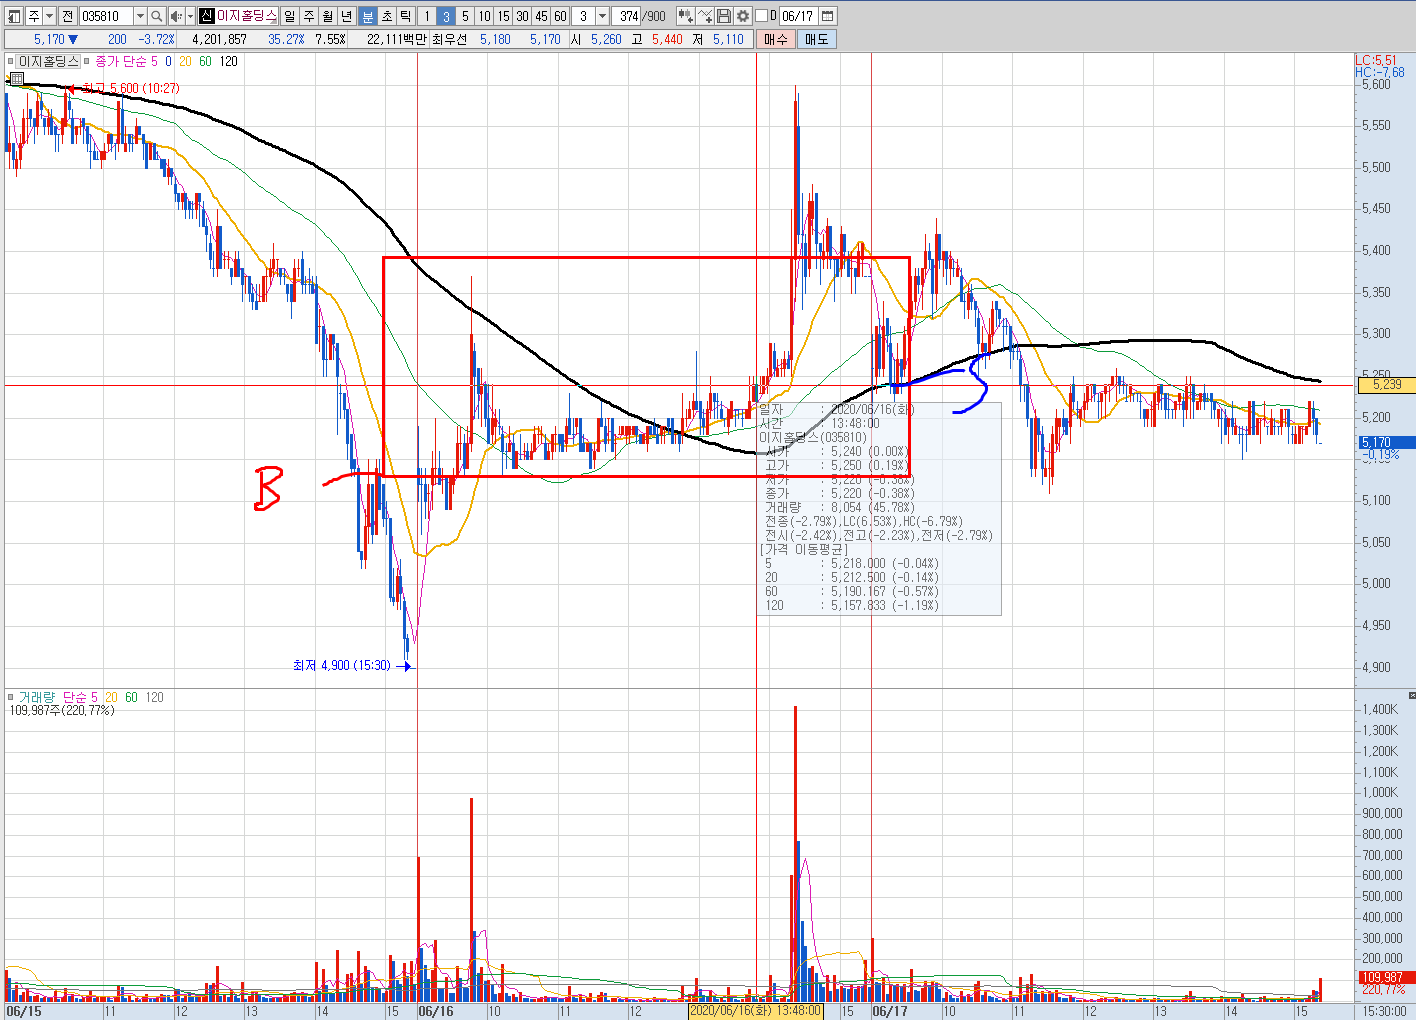Click the grid icon under chart legend
Screen dimensions: 1416x1020
[17, 78]
